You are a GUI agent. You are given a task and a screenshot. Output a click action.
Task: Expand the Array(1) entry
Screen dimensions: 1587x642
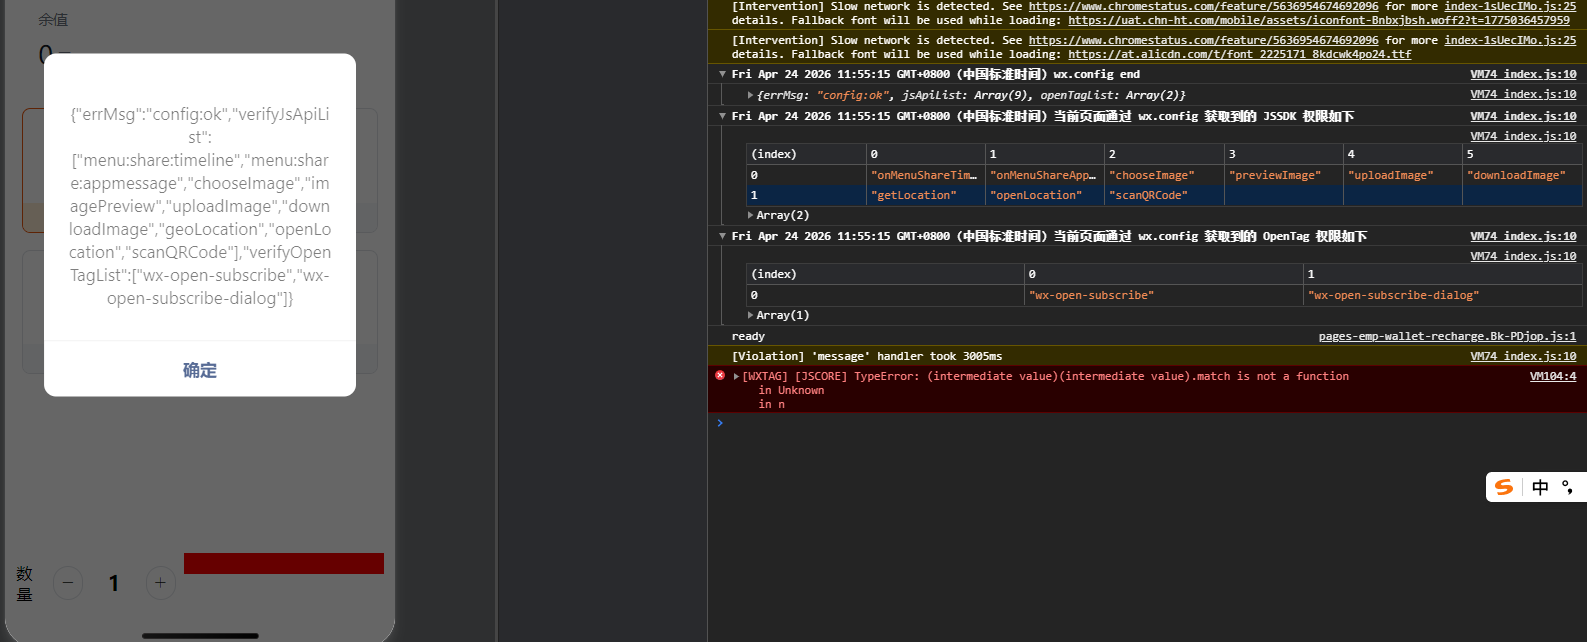[x=751, y=315]
